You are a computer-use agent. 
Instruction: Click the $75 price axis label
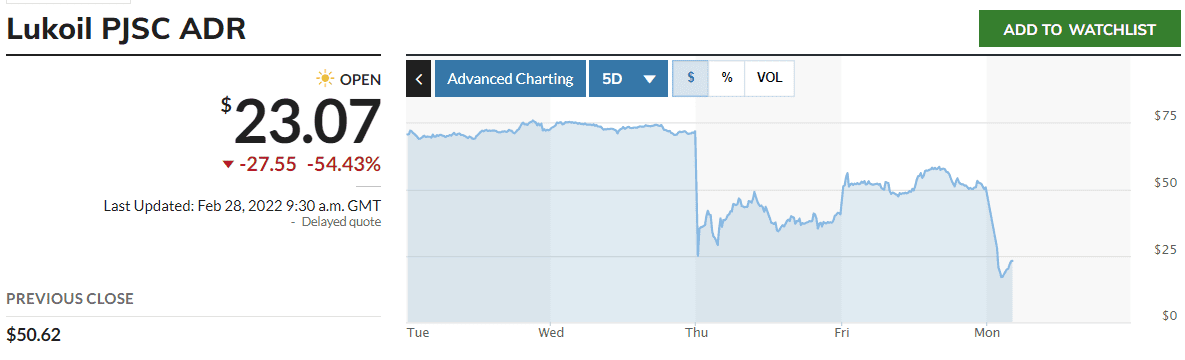(1165, 116)
